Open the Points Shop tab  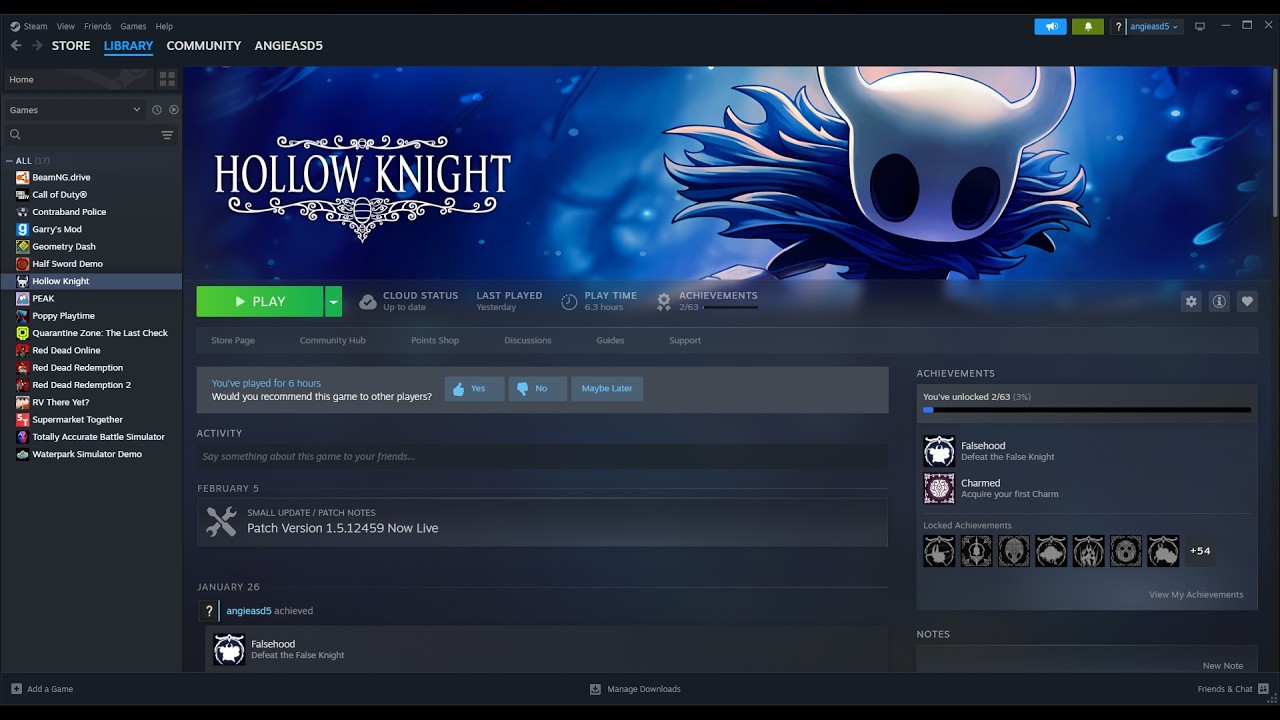click(435, 340)
